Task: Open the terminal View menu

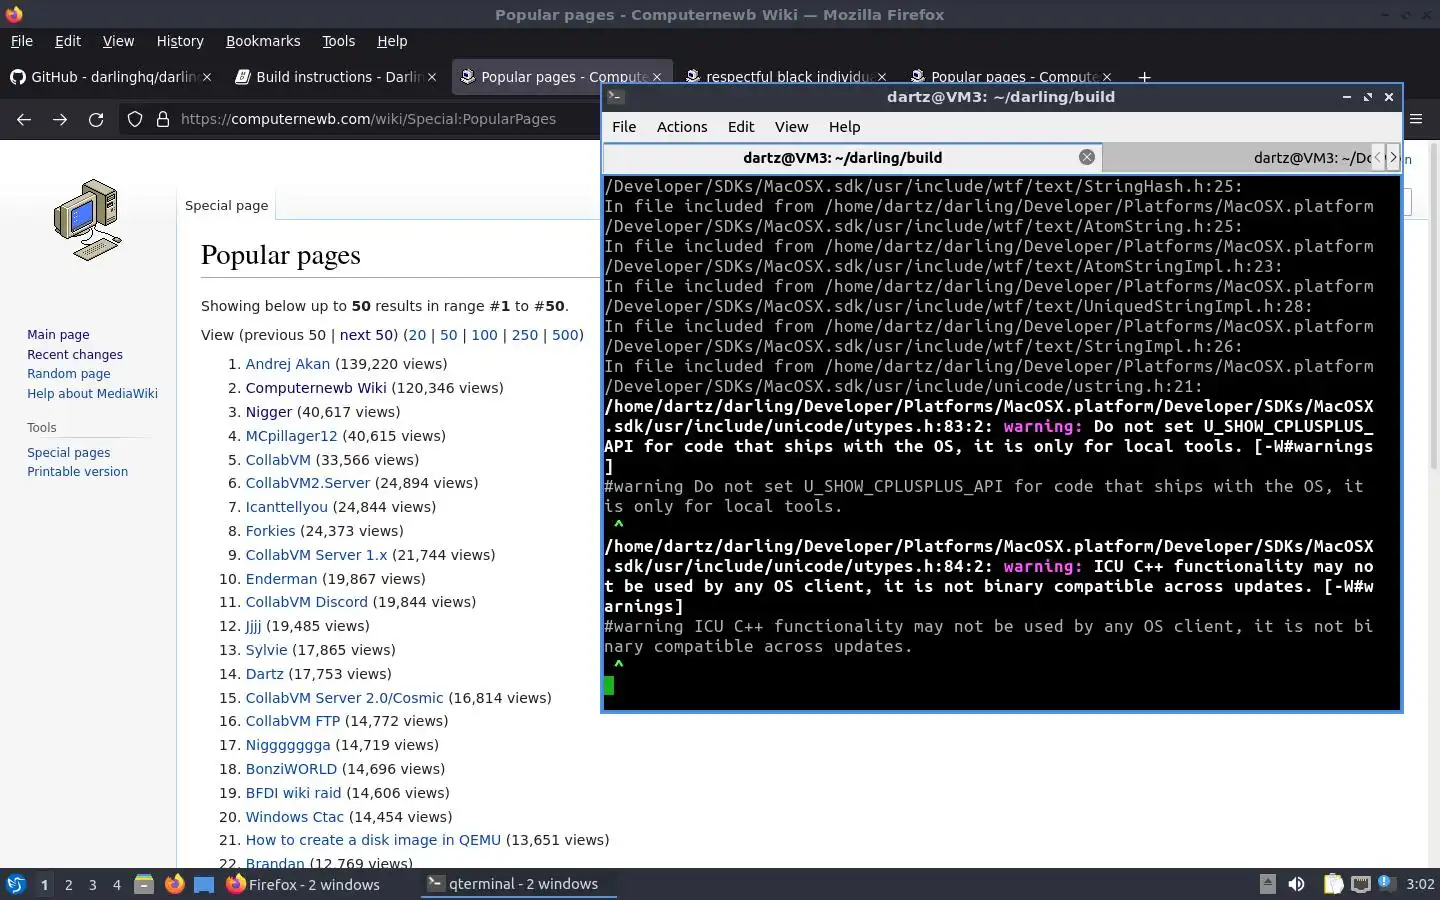Action: click(791, 127)
